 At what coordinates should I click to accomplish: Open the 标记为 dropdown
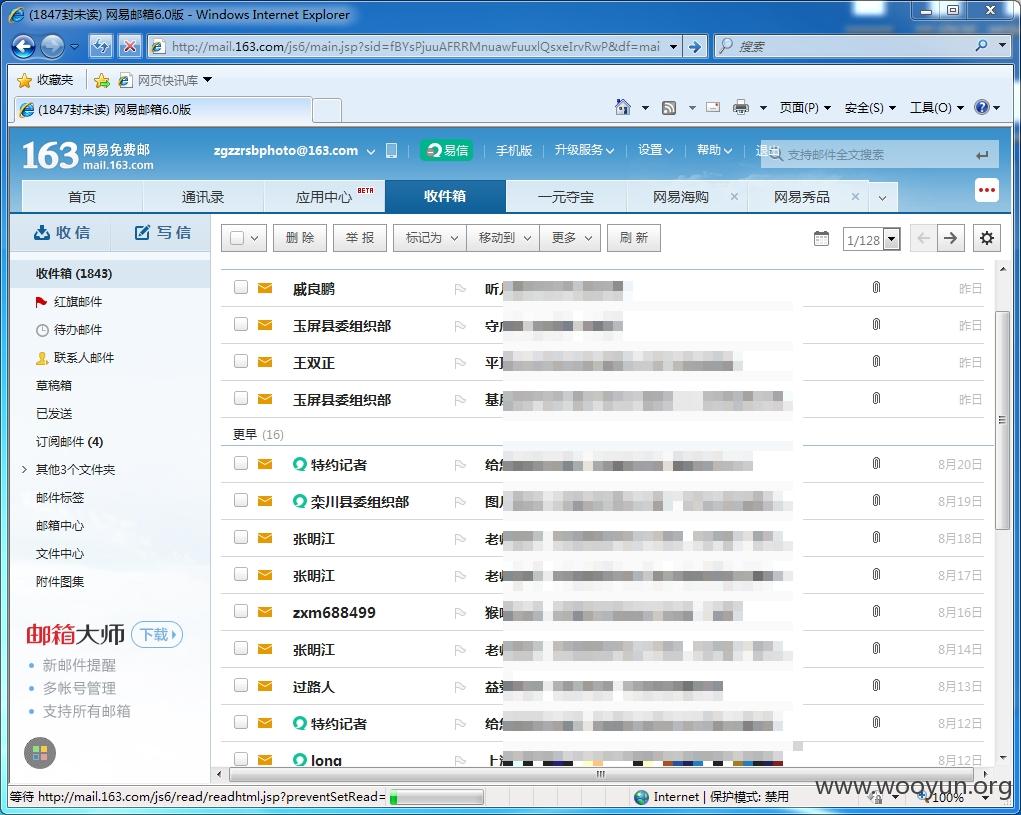point(430,238)
